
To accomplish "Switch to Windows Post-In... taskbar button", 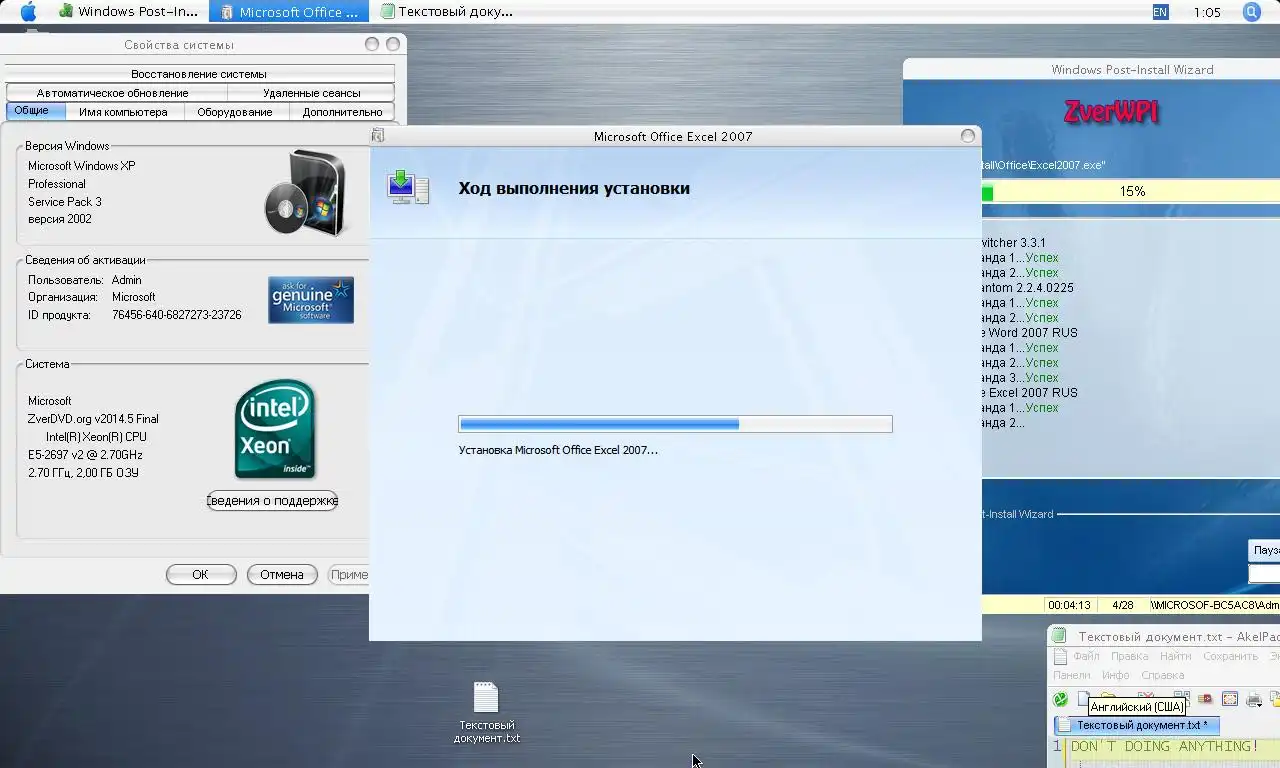I will point(130,12).
